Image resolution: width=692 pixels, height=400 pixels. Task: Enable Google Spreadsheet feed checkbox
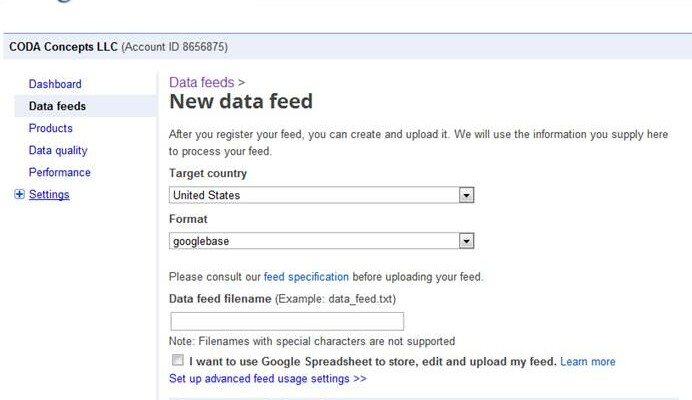coord(178,360)
